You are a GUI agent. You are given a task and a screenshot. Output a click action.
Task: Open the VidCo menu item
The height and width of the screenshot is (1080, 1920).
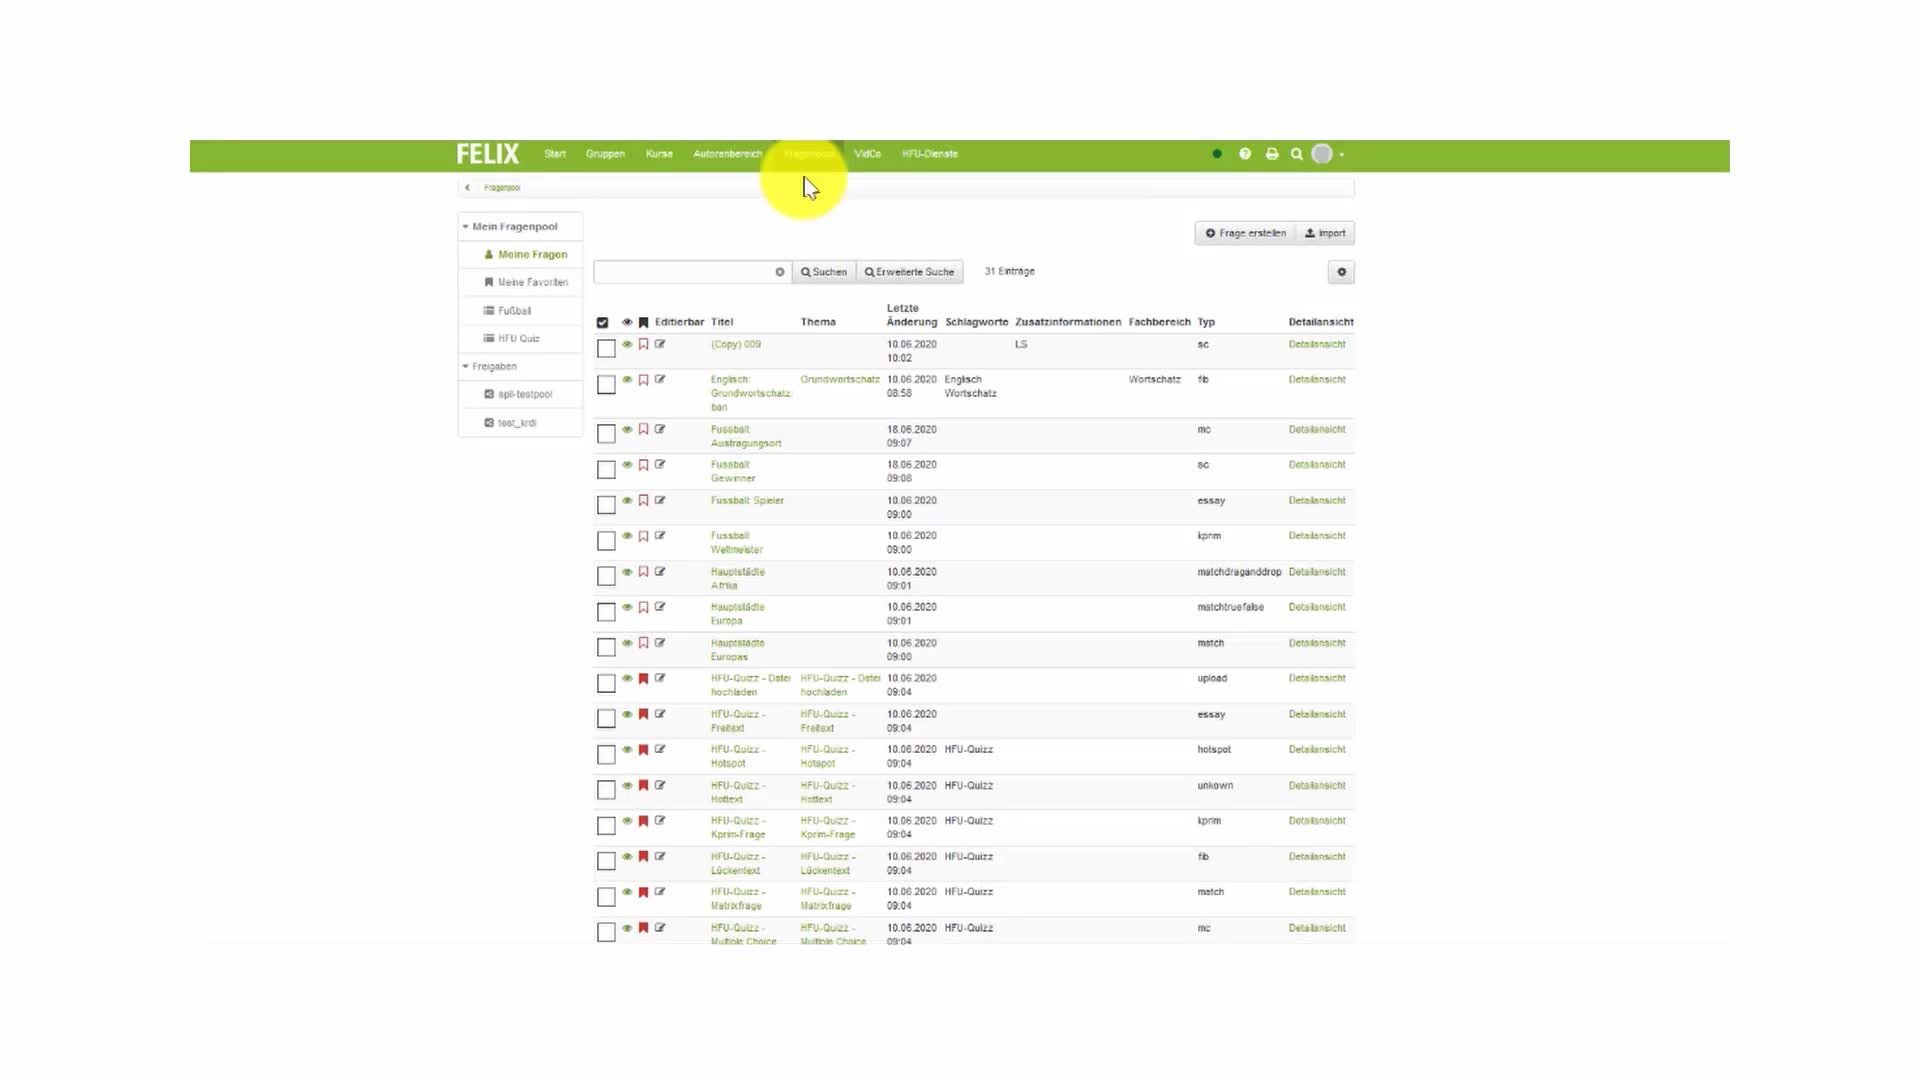(x=867, y=154)
